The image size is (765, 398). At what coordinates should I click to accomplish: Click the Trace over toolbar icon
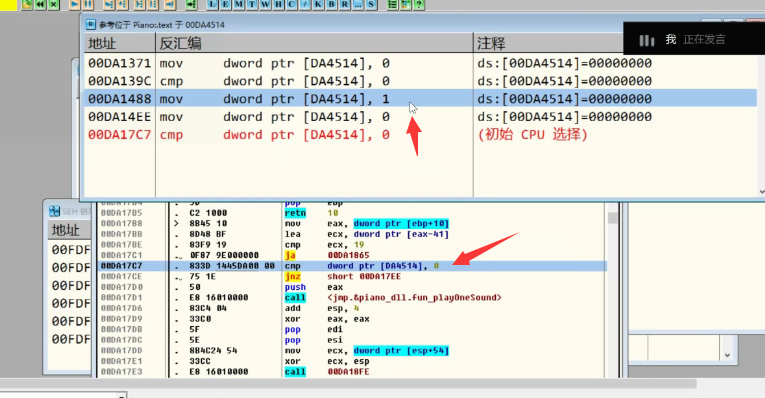[x=153, y=4]
